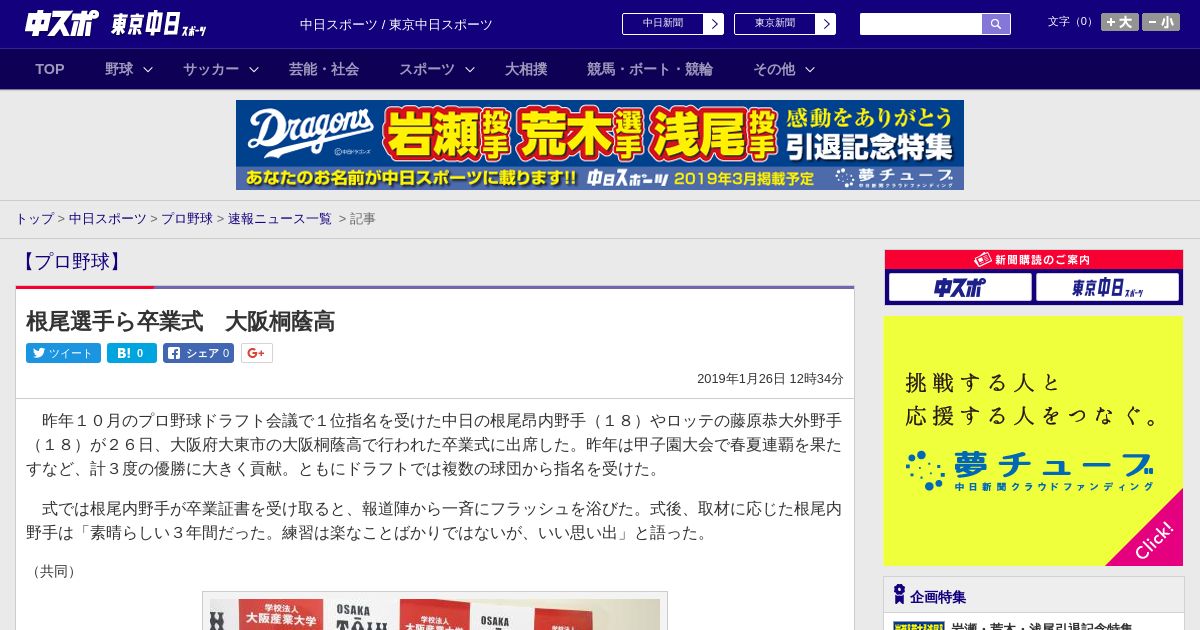Click the 東京中日スポーツ logo in header
The width and height of the screenshot is (1200, 630).
click(x=159, y=24)
